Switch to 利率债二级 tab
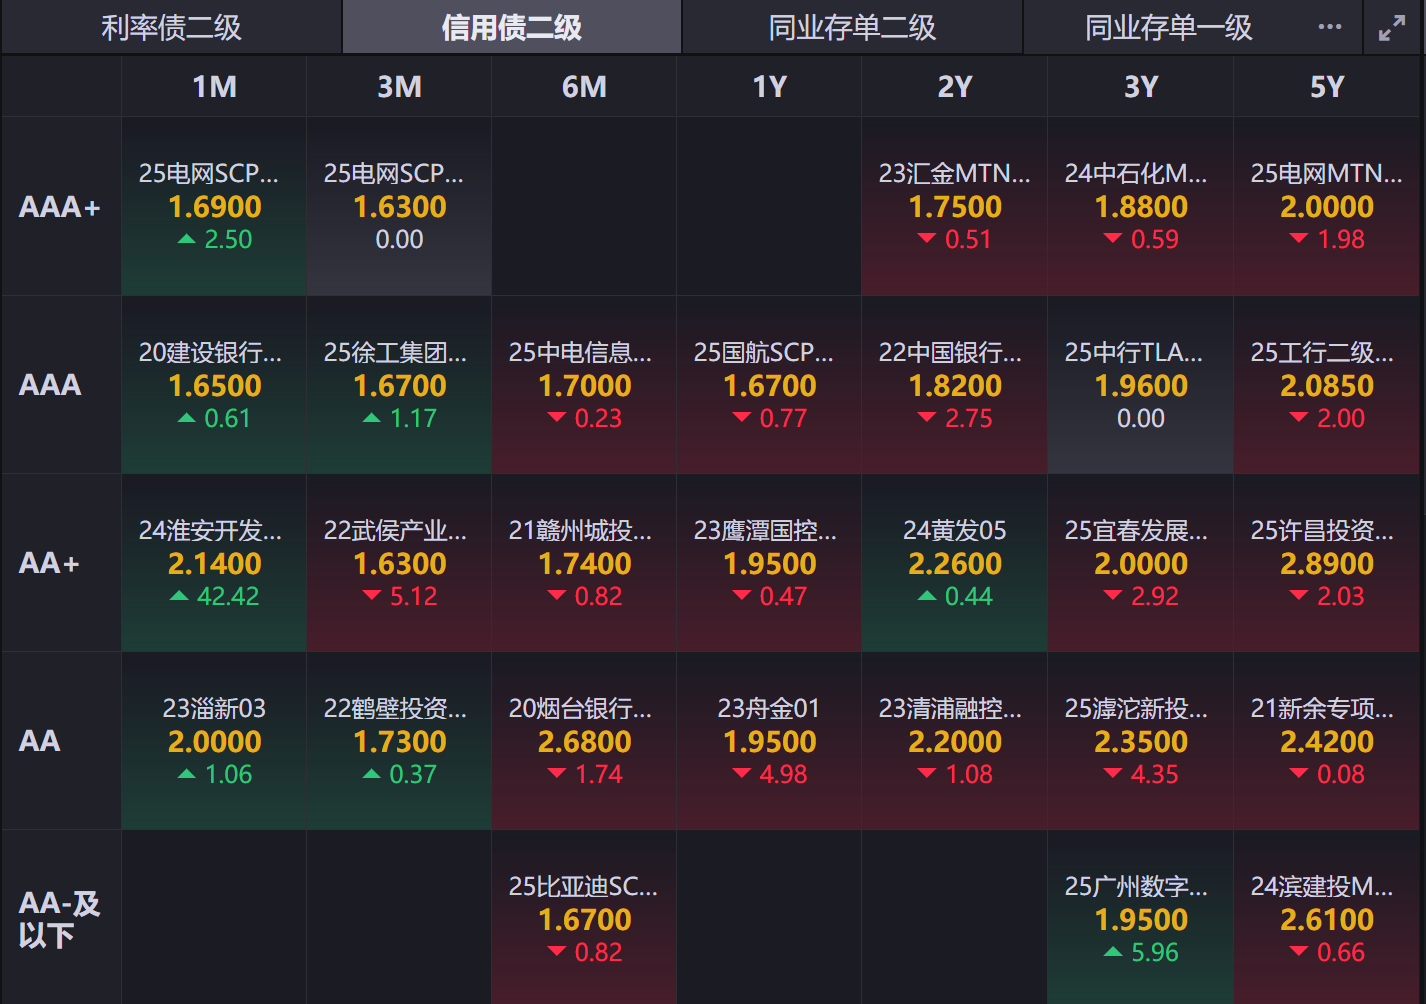1426x1004 pixels. (x=171, y=27)
